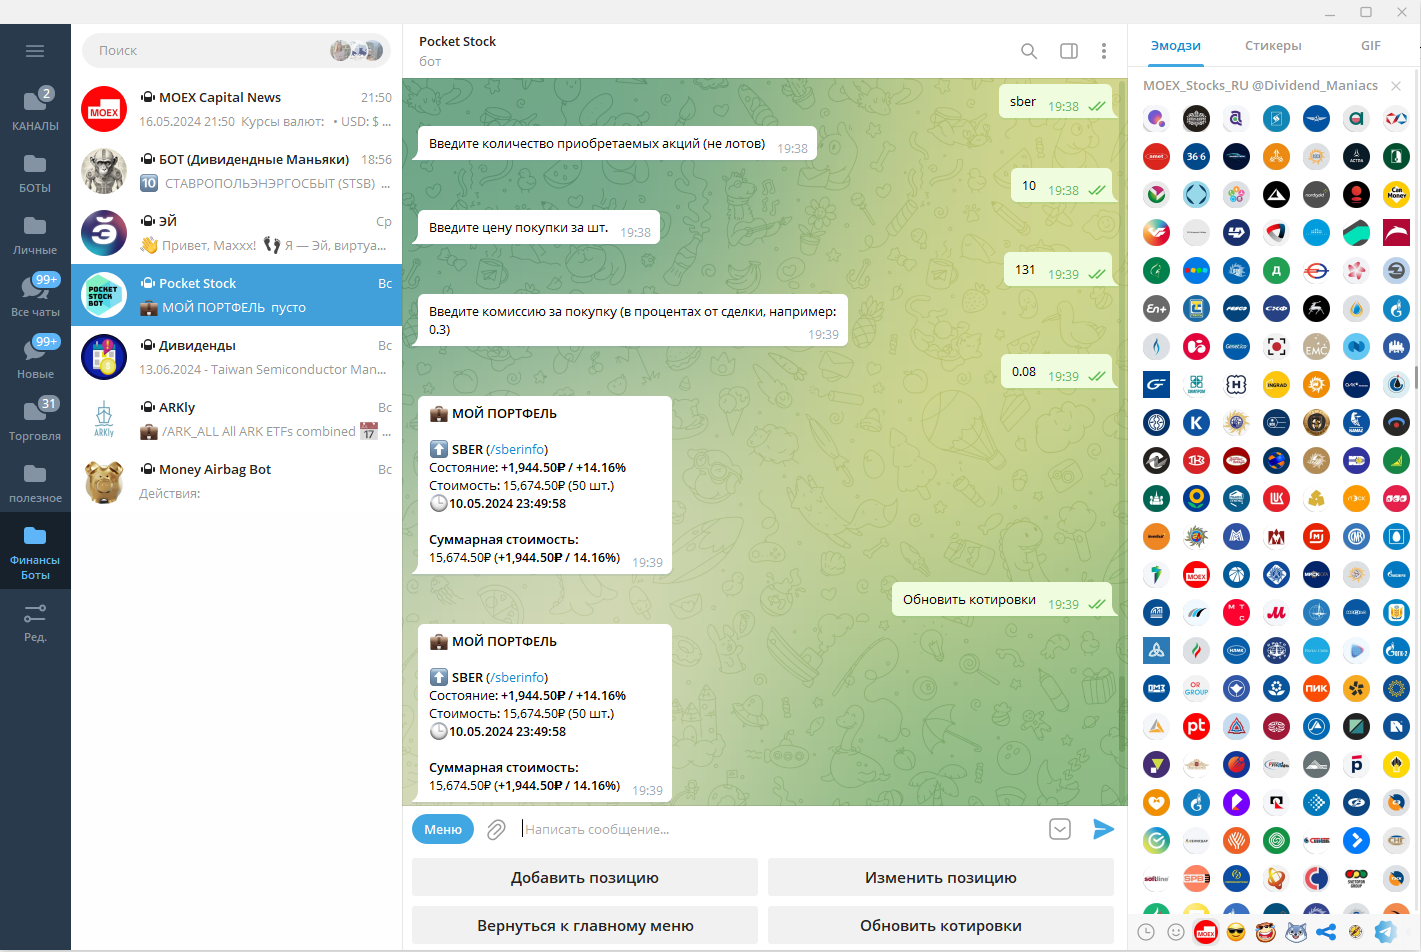Open the Money Airbag Bot chat
Screen dimensions: 1421x952
point(237,481)
